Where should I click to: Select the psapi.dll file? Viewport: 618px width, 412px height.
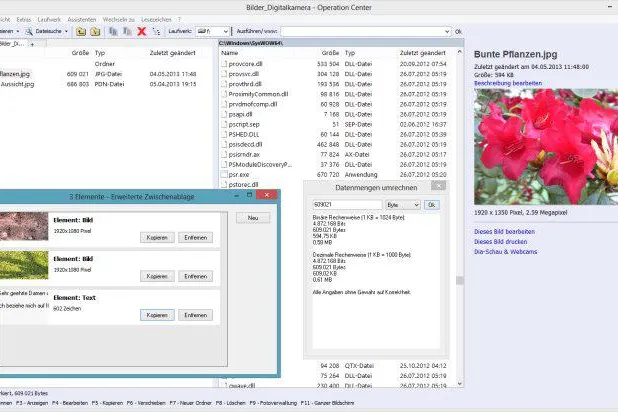(x=240, y=114)
